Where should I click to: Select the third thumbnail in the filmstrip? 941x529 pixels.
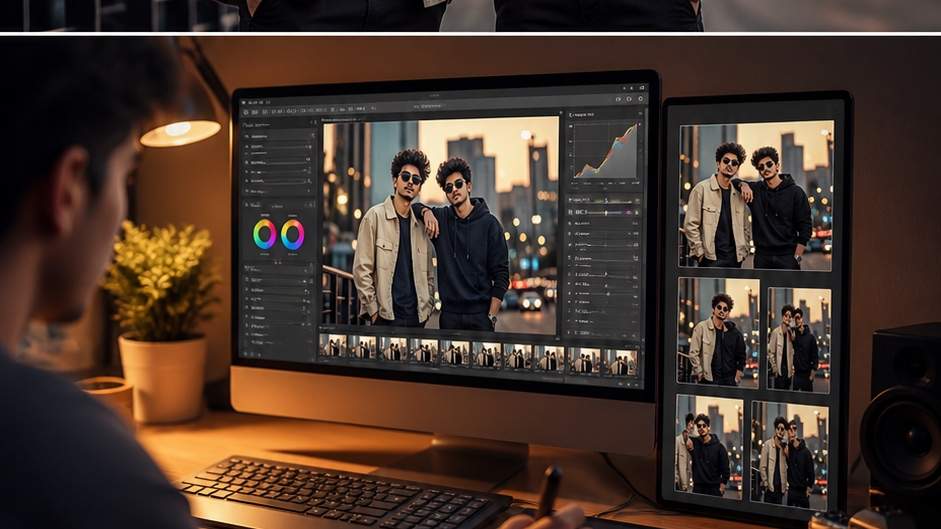click(393, 348)
